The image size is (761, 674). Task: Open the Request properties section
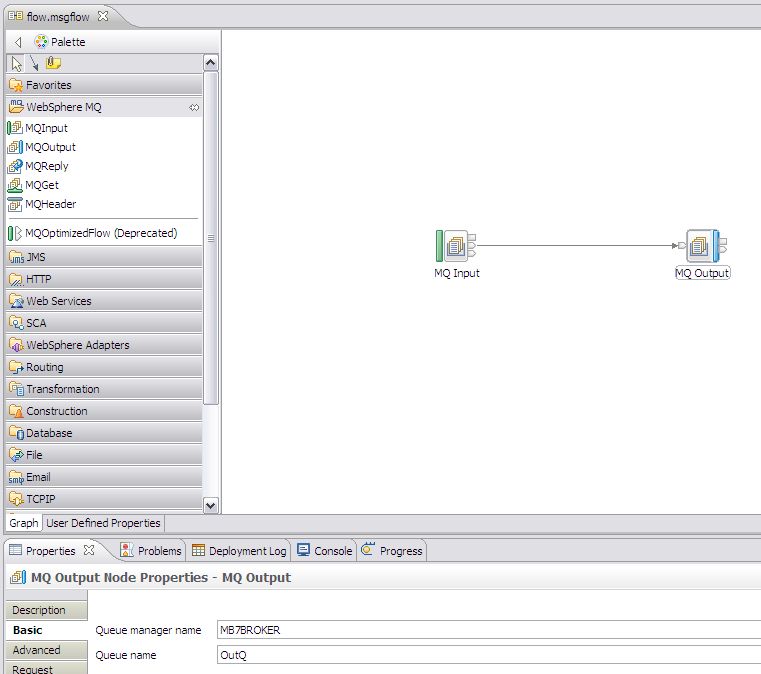47,668
